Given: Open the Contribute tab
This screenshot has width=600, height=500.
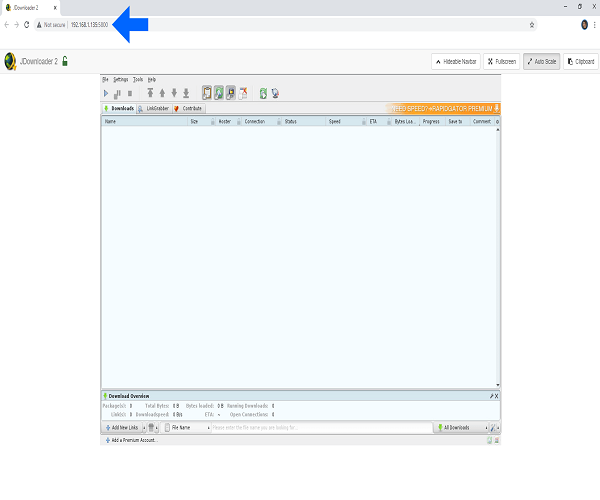Looking at the screenshot, I should pyautogui.click(x=189, y=109).
